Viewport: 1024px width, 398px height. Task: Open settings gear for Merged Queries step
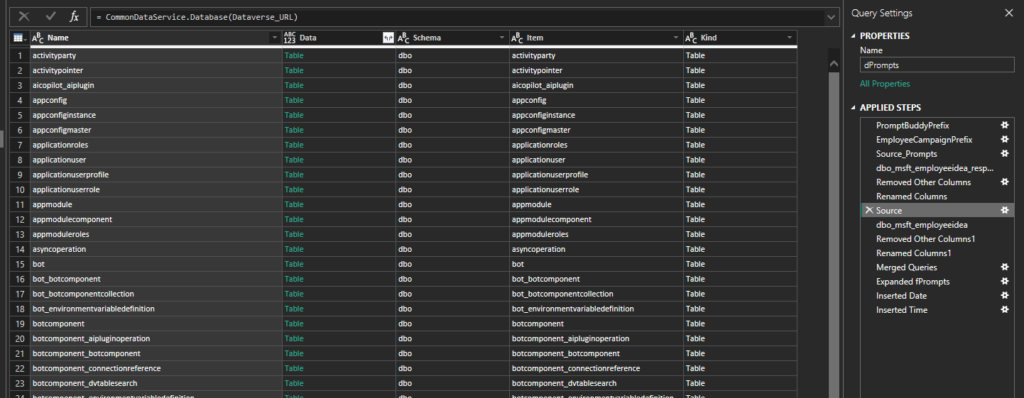point(1005,267)
